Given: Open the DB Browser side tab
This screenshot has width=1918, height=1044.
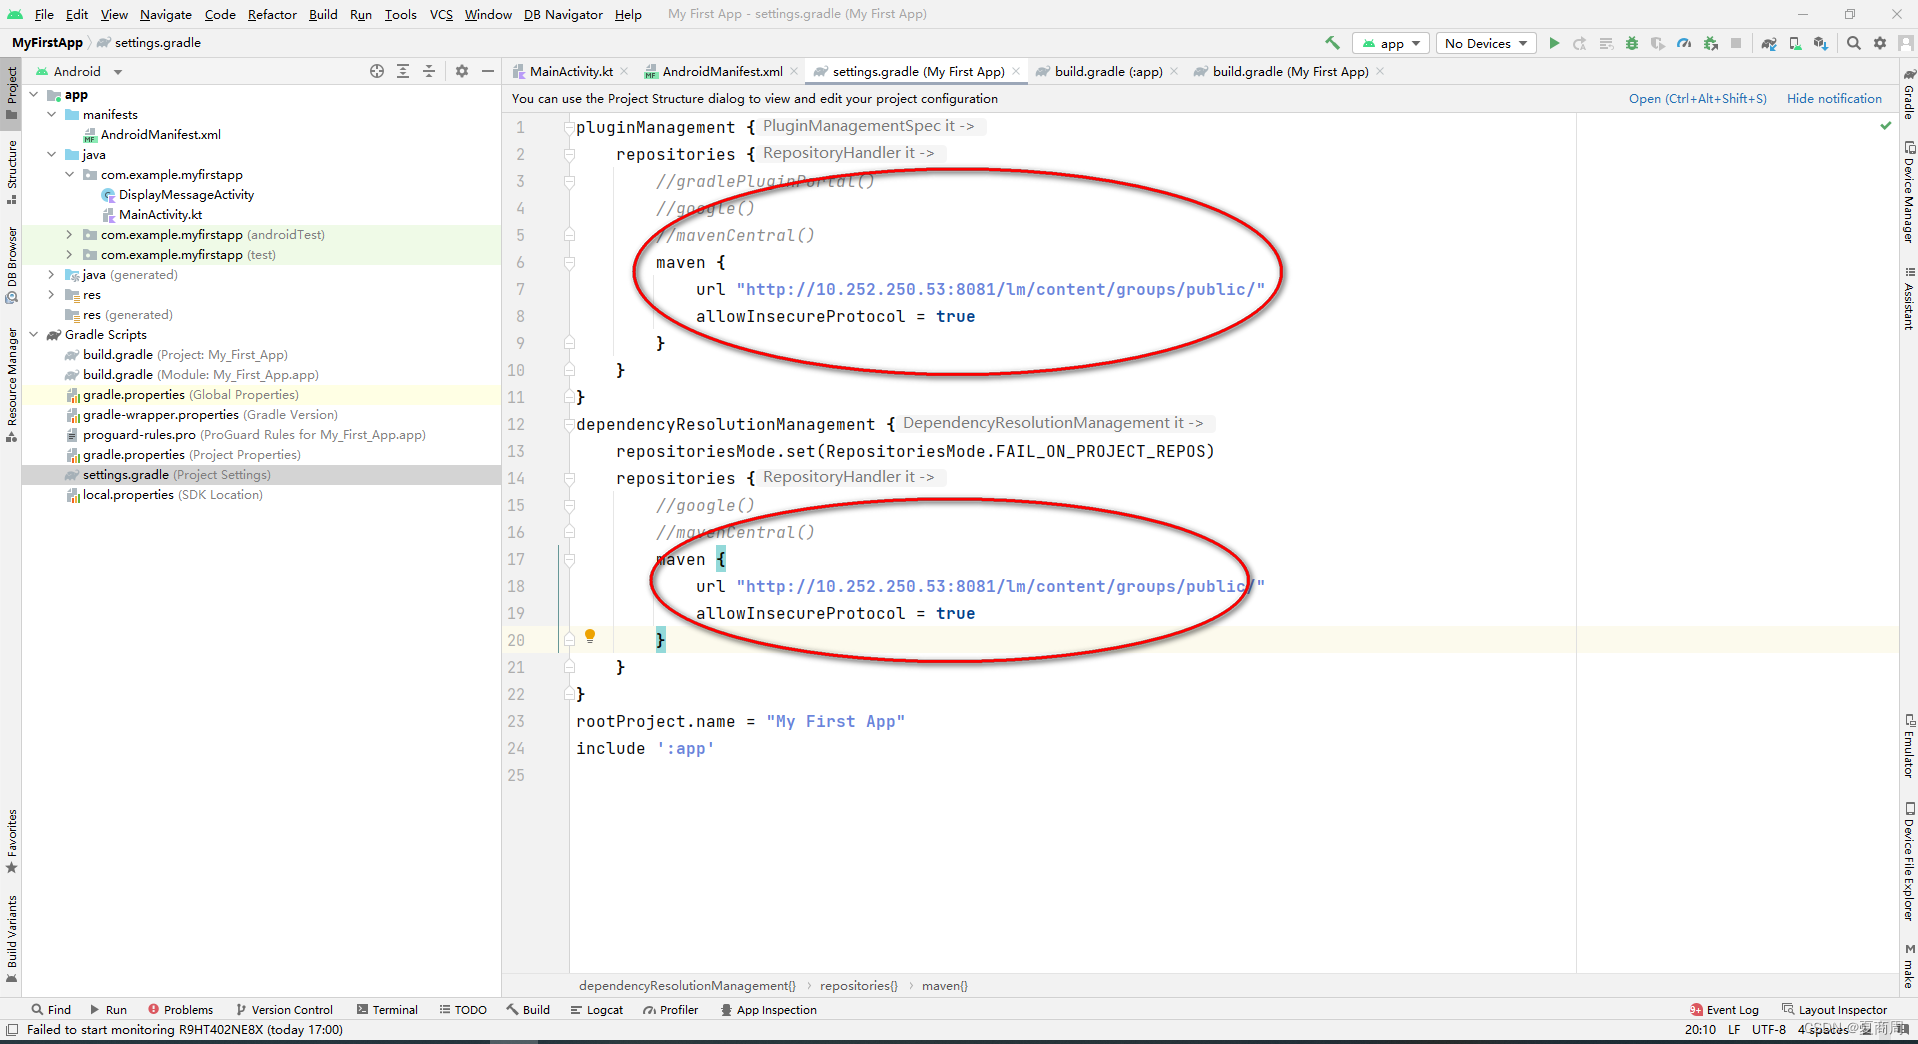Looking at the screenshot, I should click(x=12, y=265).
